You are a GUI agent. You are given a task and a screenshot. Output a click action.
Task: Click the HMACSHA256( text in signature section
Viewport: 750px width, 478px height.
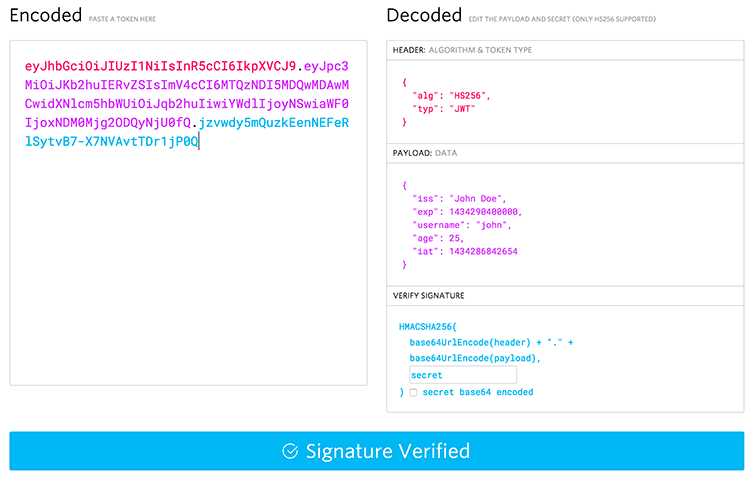[429, 327]
